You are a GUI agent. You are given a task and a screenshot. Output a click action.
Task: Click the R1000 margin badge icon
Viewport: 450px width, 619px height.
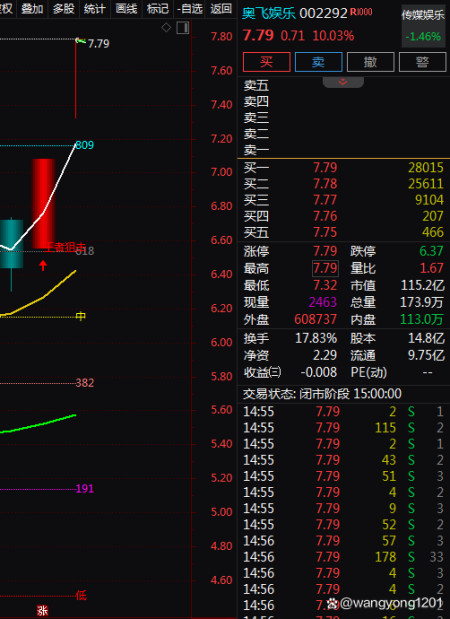click(x=361, y=12)
